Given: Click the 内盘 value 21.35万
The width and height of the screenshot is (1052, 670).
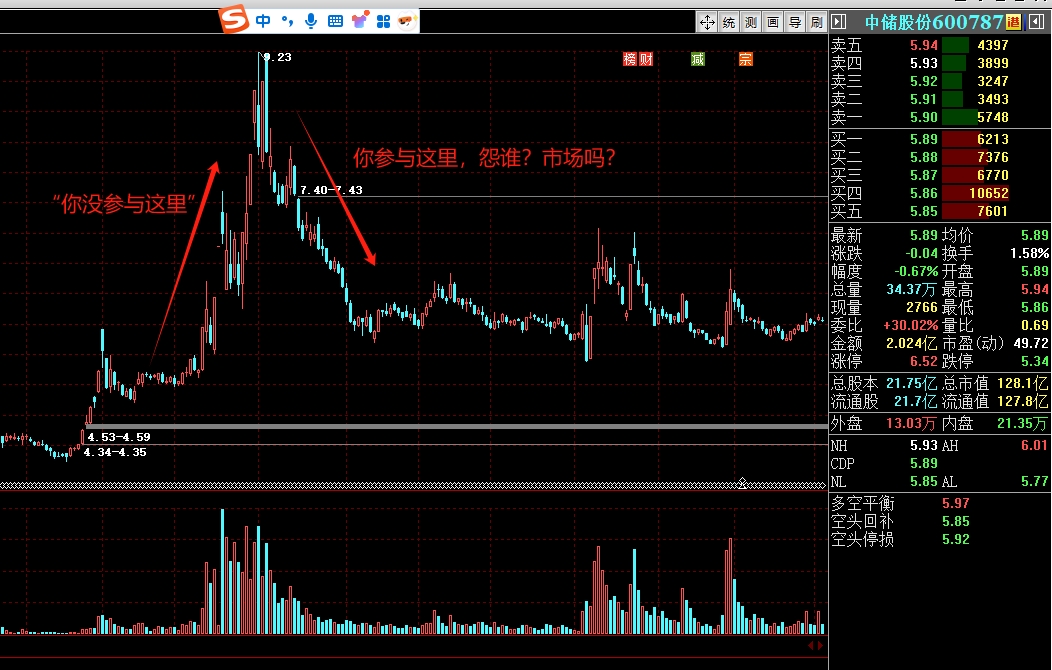Looking at the screenshot, I should click(x=1022, y=424).
